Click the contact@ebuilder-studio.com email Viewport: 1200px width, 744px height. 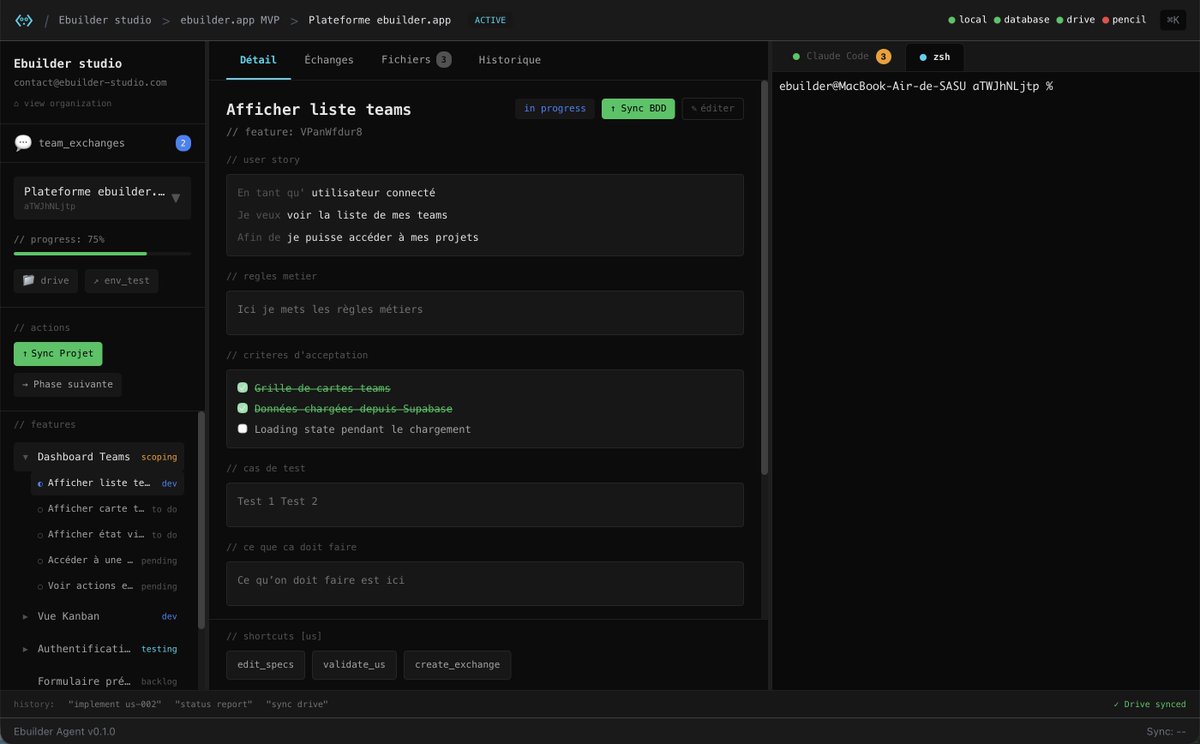[90, 83]
